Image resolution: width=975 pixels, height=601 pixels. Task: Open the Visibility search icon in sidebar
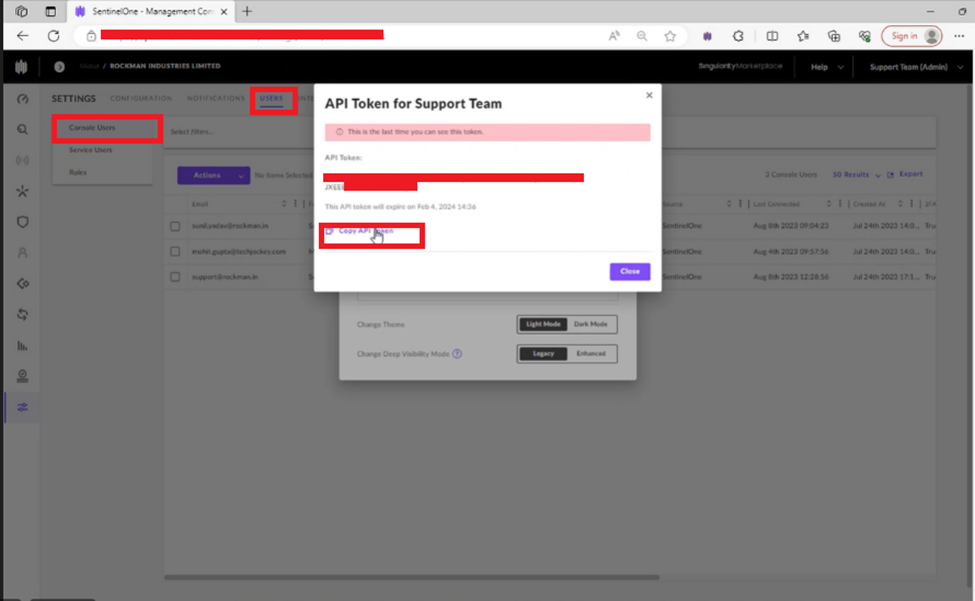pos(22,130)
